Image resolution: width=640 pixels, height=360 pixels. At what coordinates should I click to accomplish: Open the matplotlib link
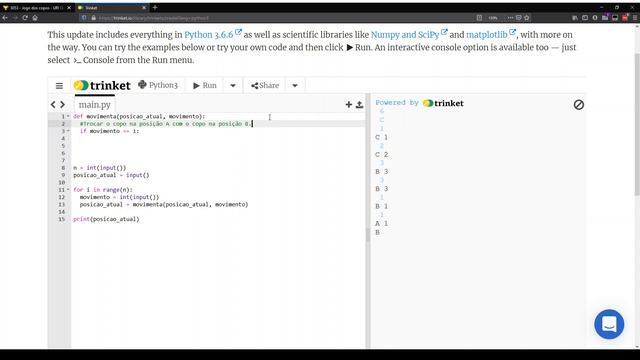click(491, 35)
